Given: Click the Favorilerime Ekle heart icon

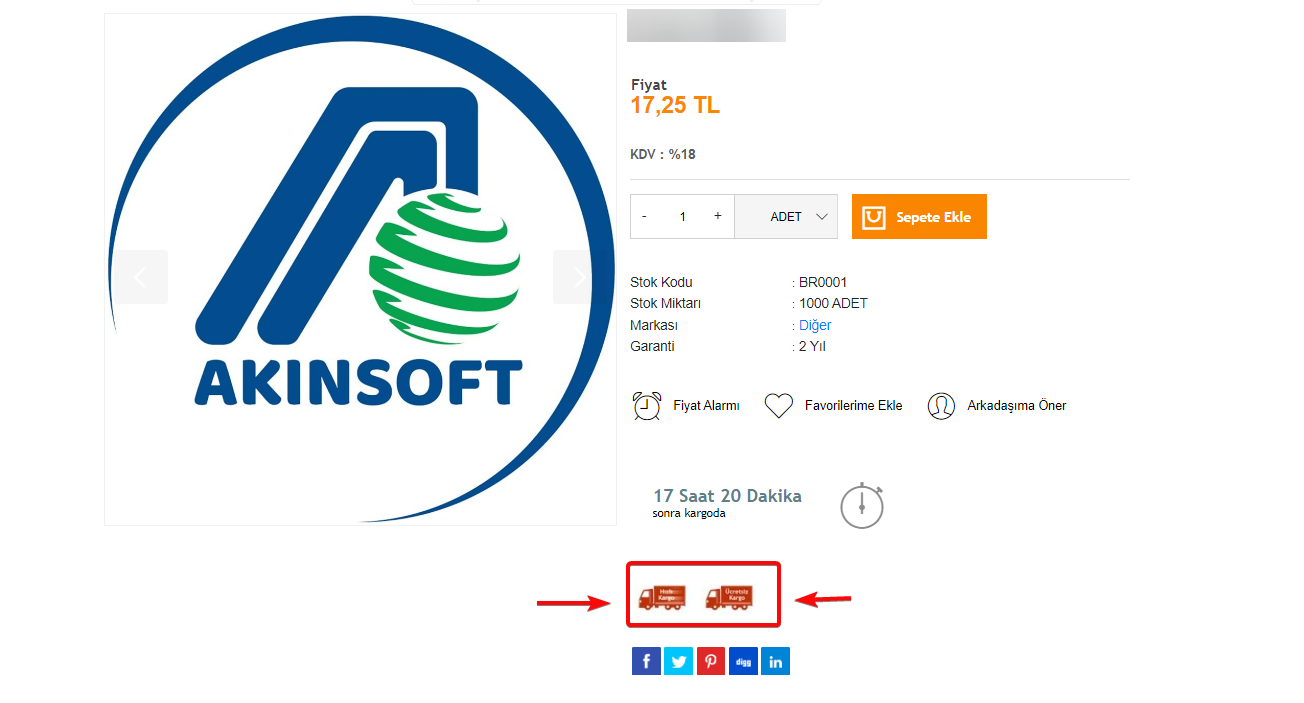Looking at the screenshot, I should coord(779,405).
